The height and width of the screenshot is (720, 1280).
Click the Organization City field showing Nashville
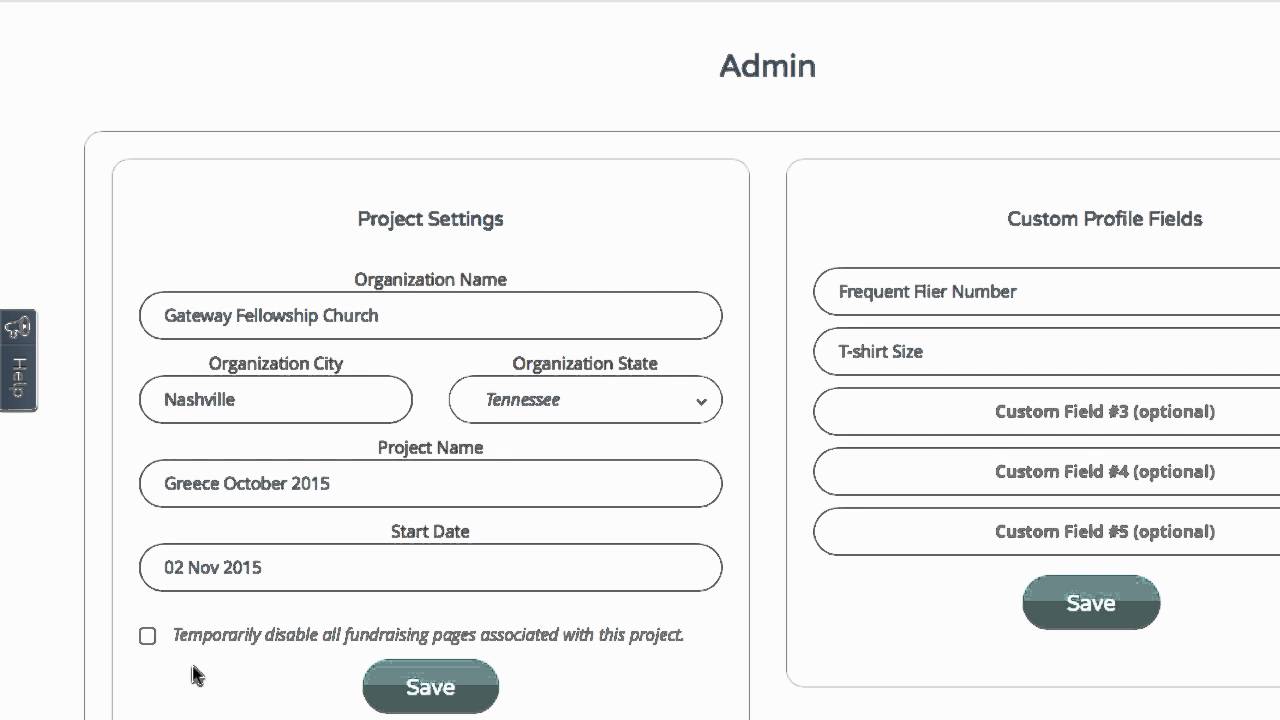click(276, 400)
